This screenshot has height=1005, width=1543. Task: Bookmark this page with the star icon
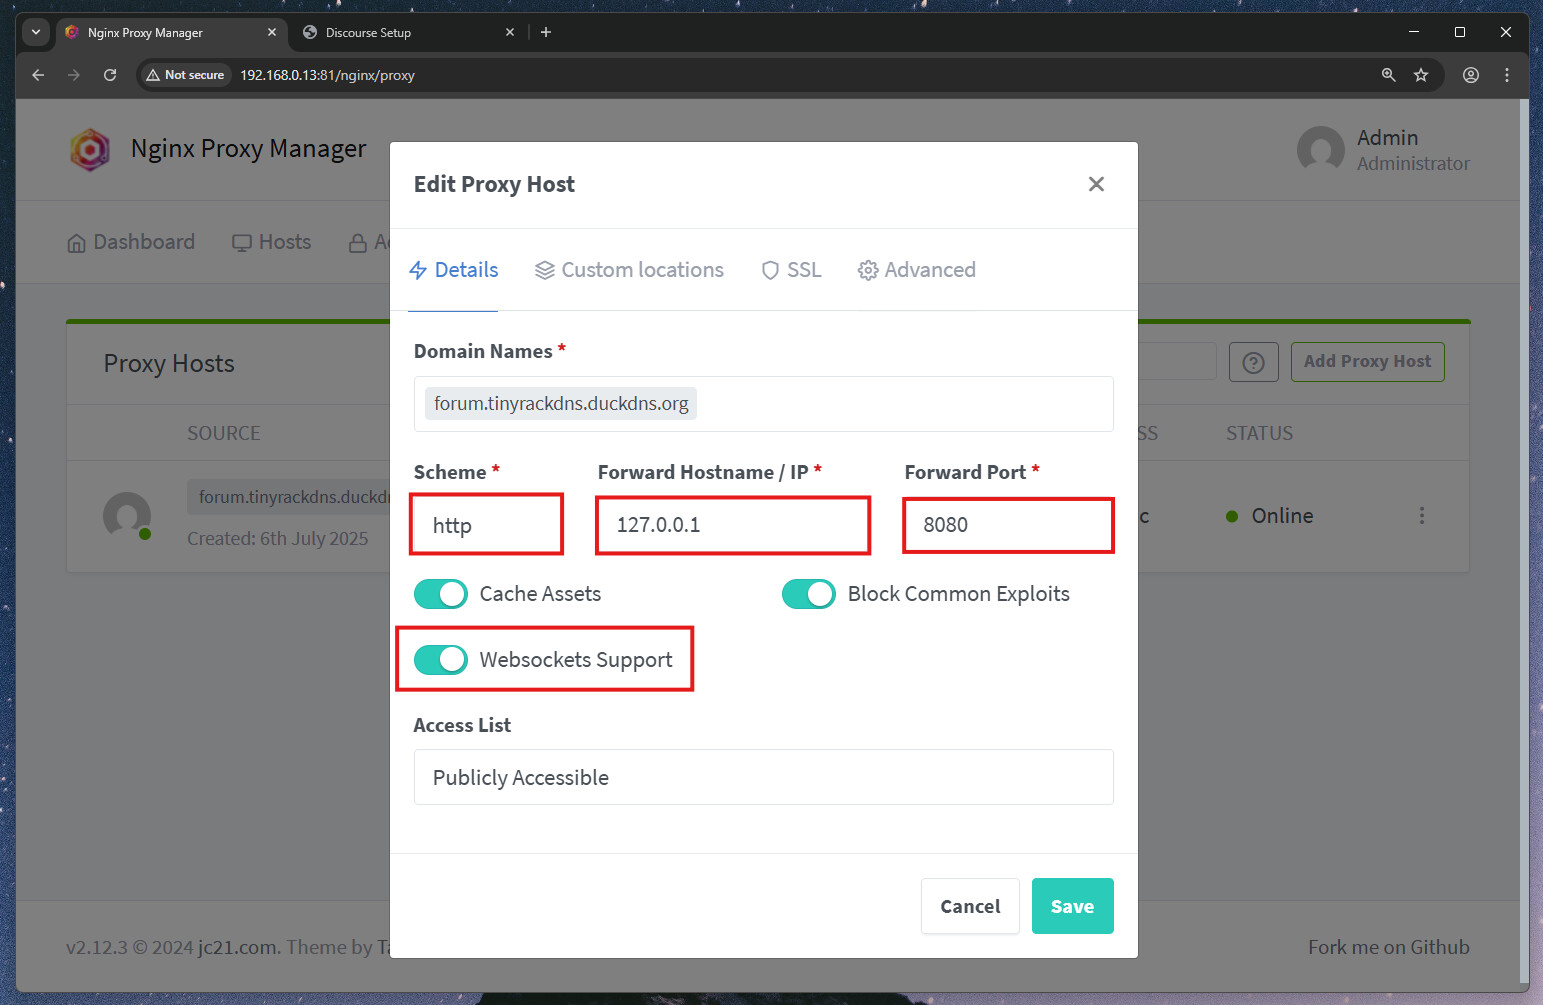tap(1421, 75)
